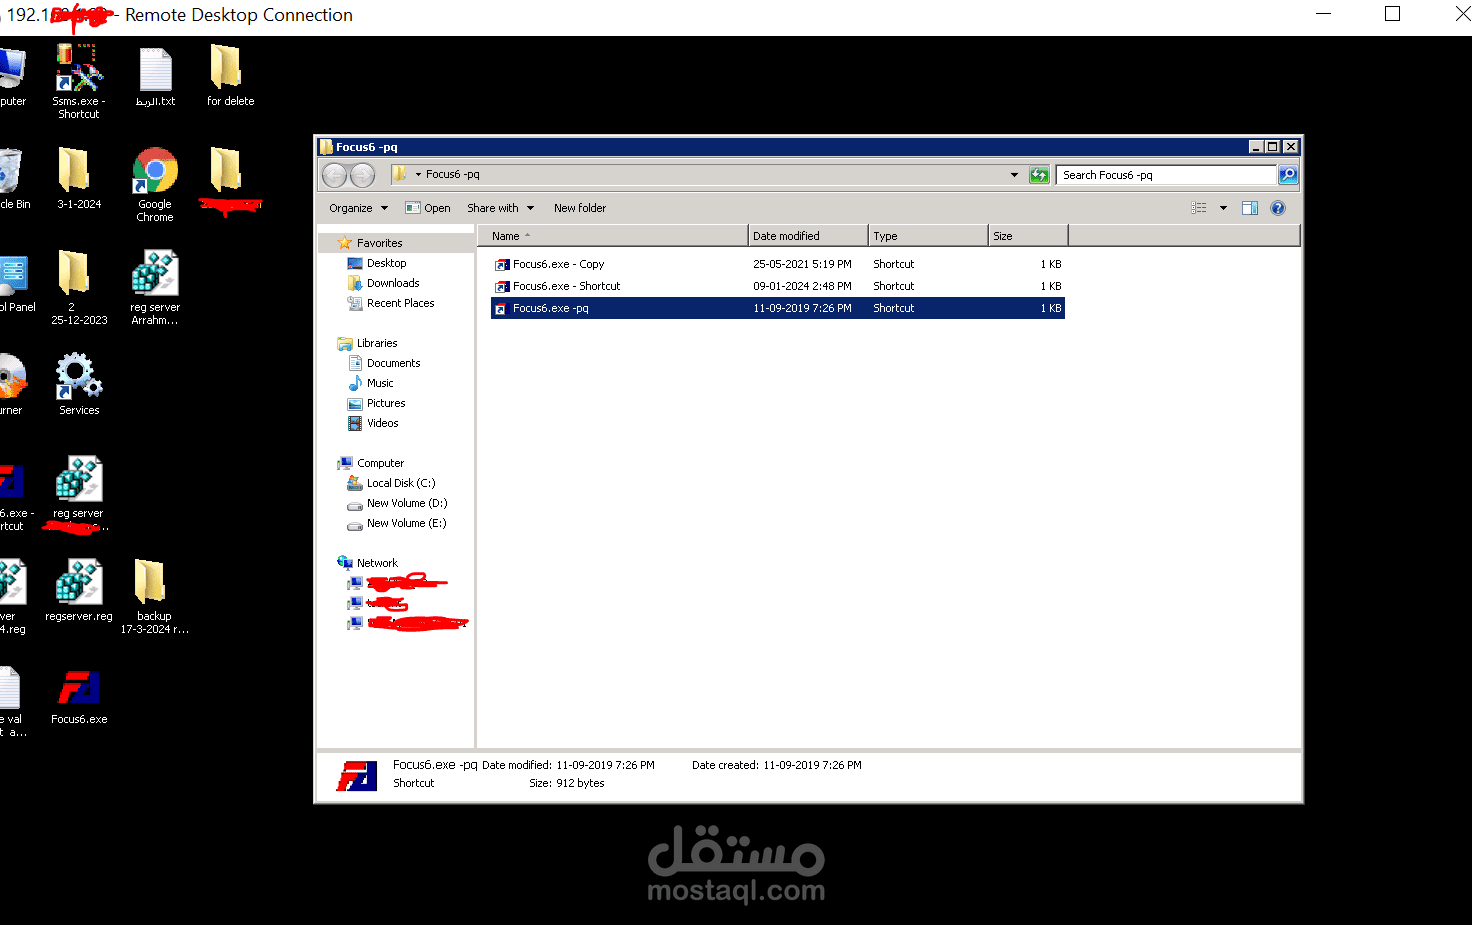This screenshot has width=1473, height=925.
Task: Open the 3-1-2024 folder icon
Action: 79,178
